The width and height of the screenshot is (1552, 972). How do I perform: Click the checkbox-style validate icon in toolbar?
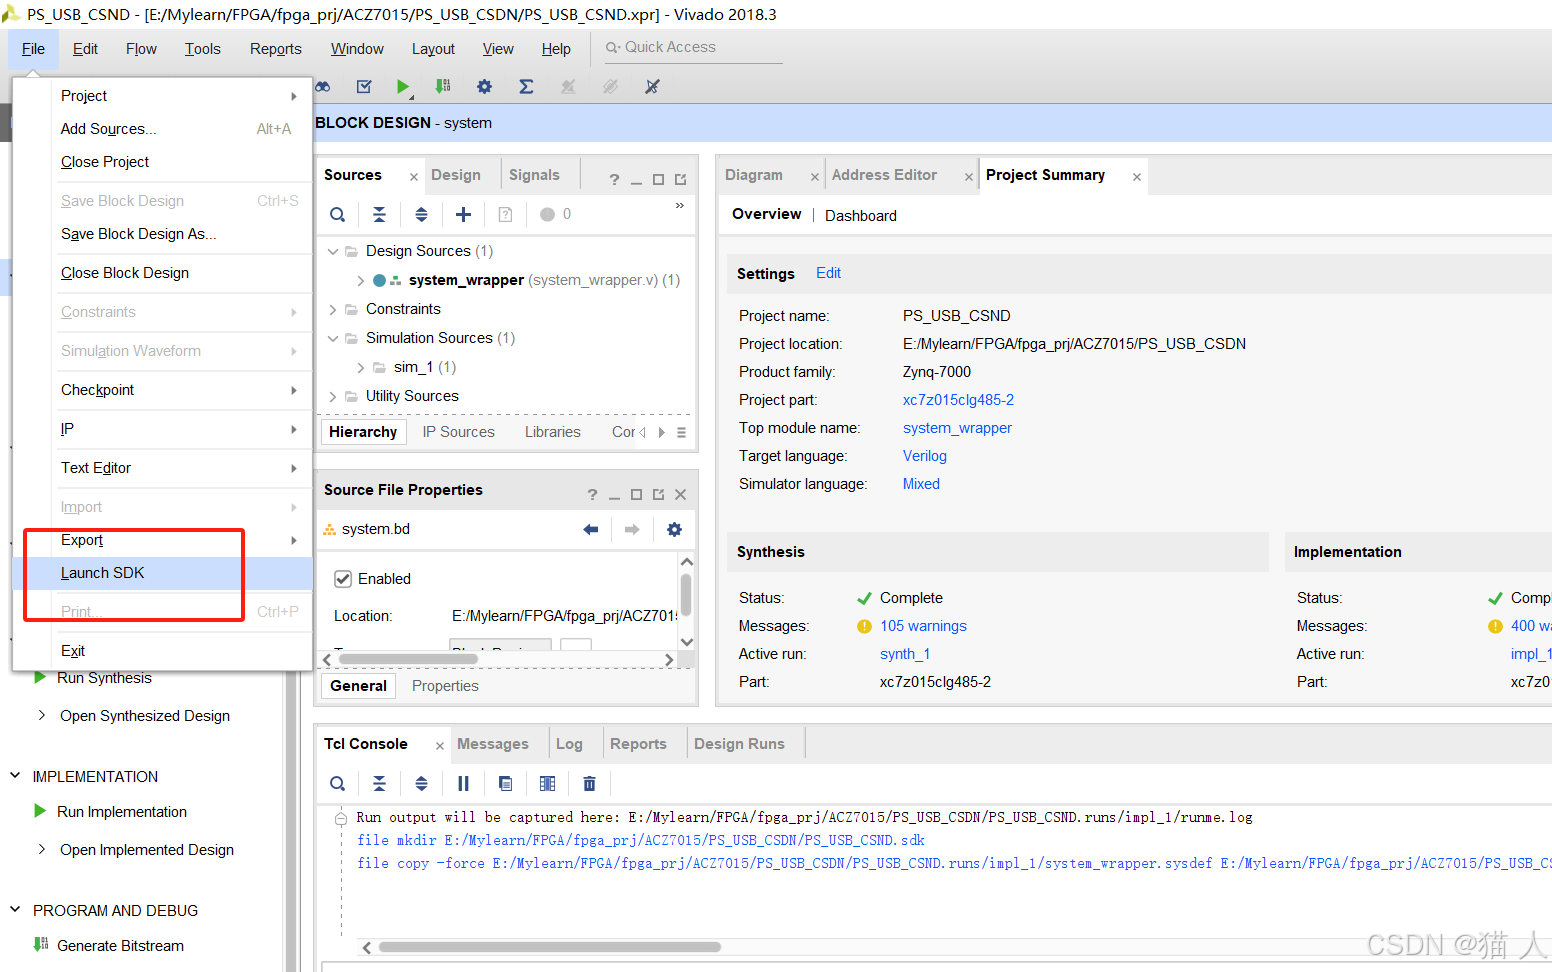coord(364,87)
